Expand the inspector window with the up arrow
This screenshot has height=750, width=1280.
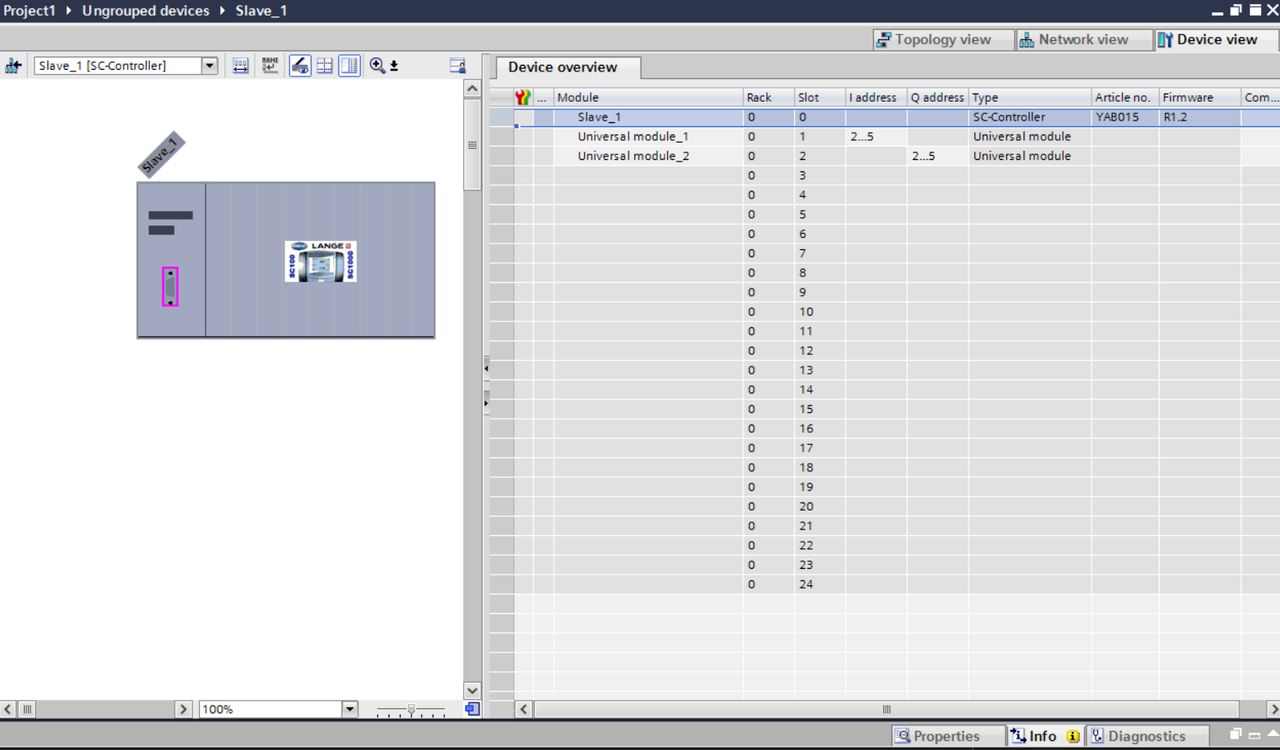1271,734
